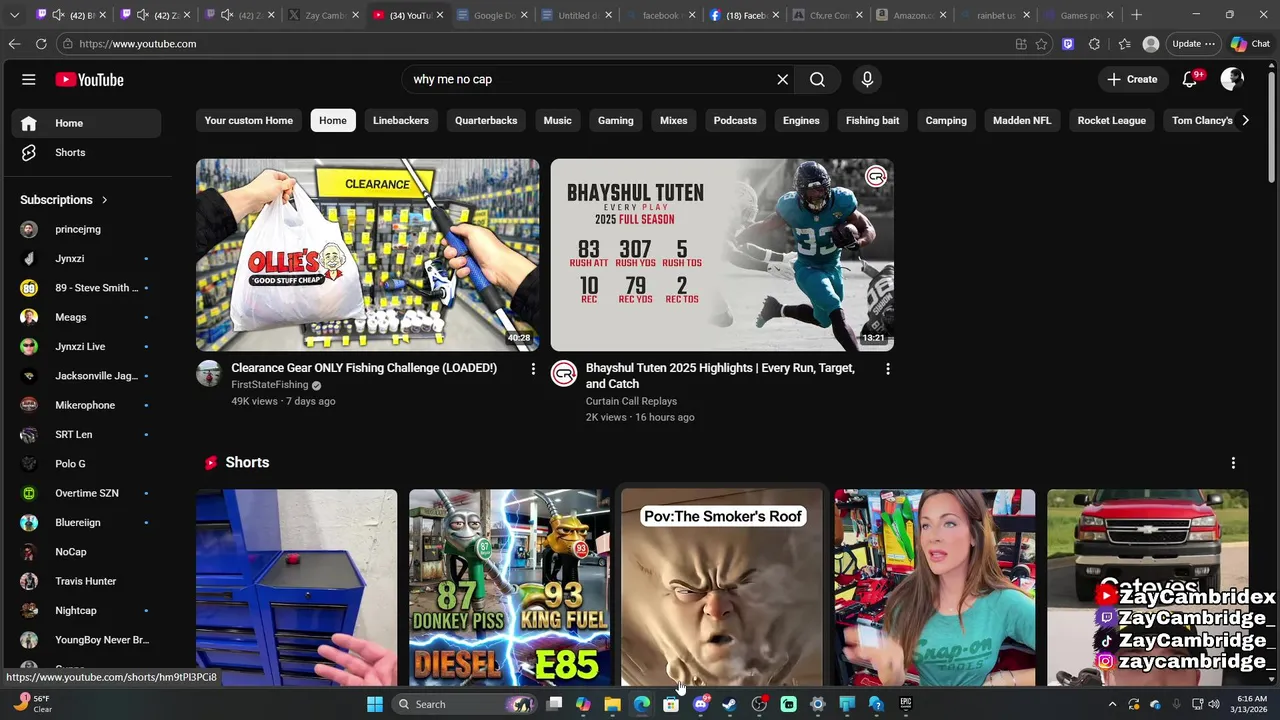The width and height of the screenshot is (1280, 720).
Task: Open the Donkey Piss diesel E85 short
Action: click(509, 588)
